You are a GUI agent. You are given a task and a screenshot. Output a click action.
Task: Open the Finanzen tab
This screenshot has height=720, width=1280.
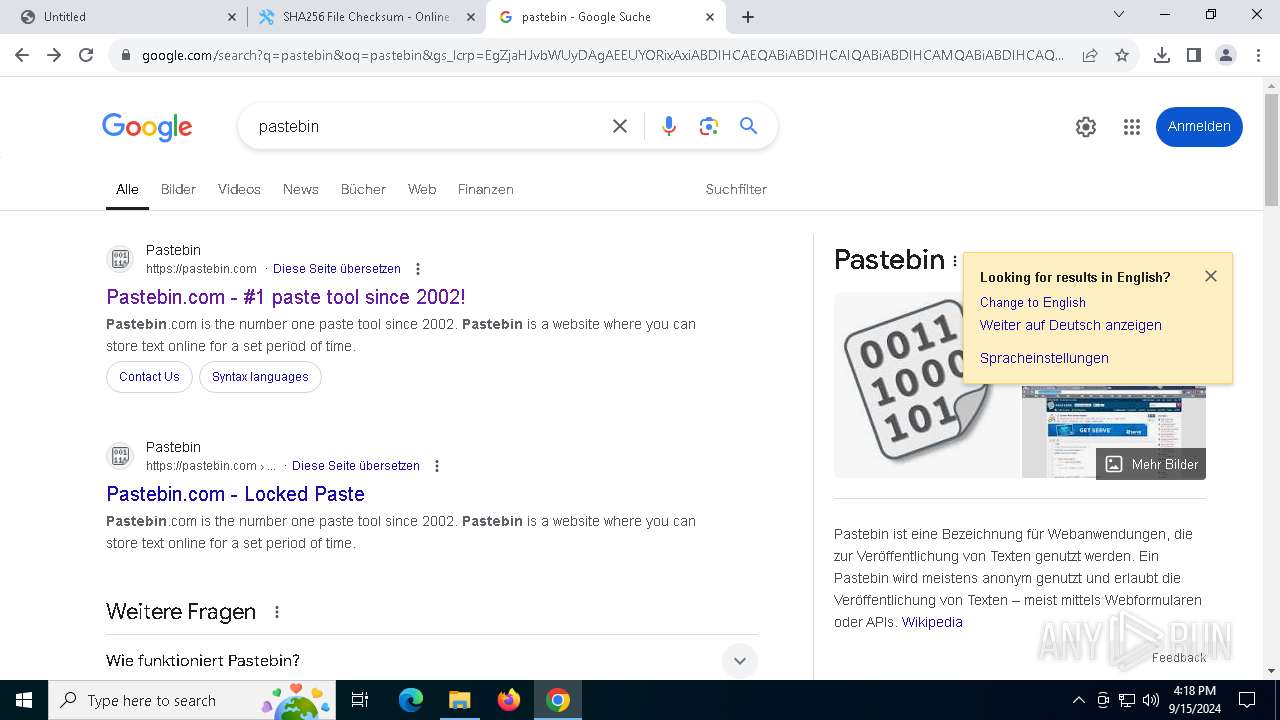pyautogui.click(x=486, y=189)
